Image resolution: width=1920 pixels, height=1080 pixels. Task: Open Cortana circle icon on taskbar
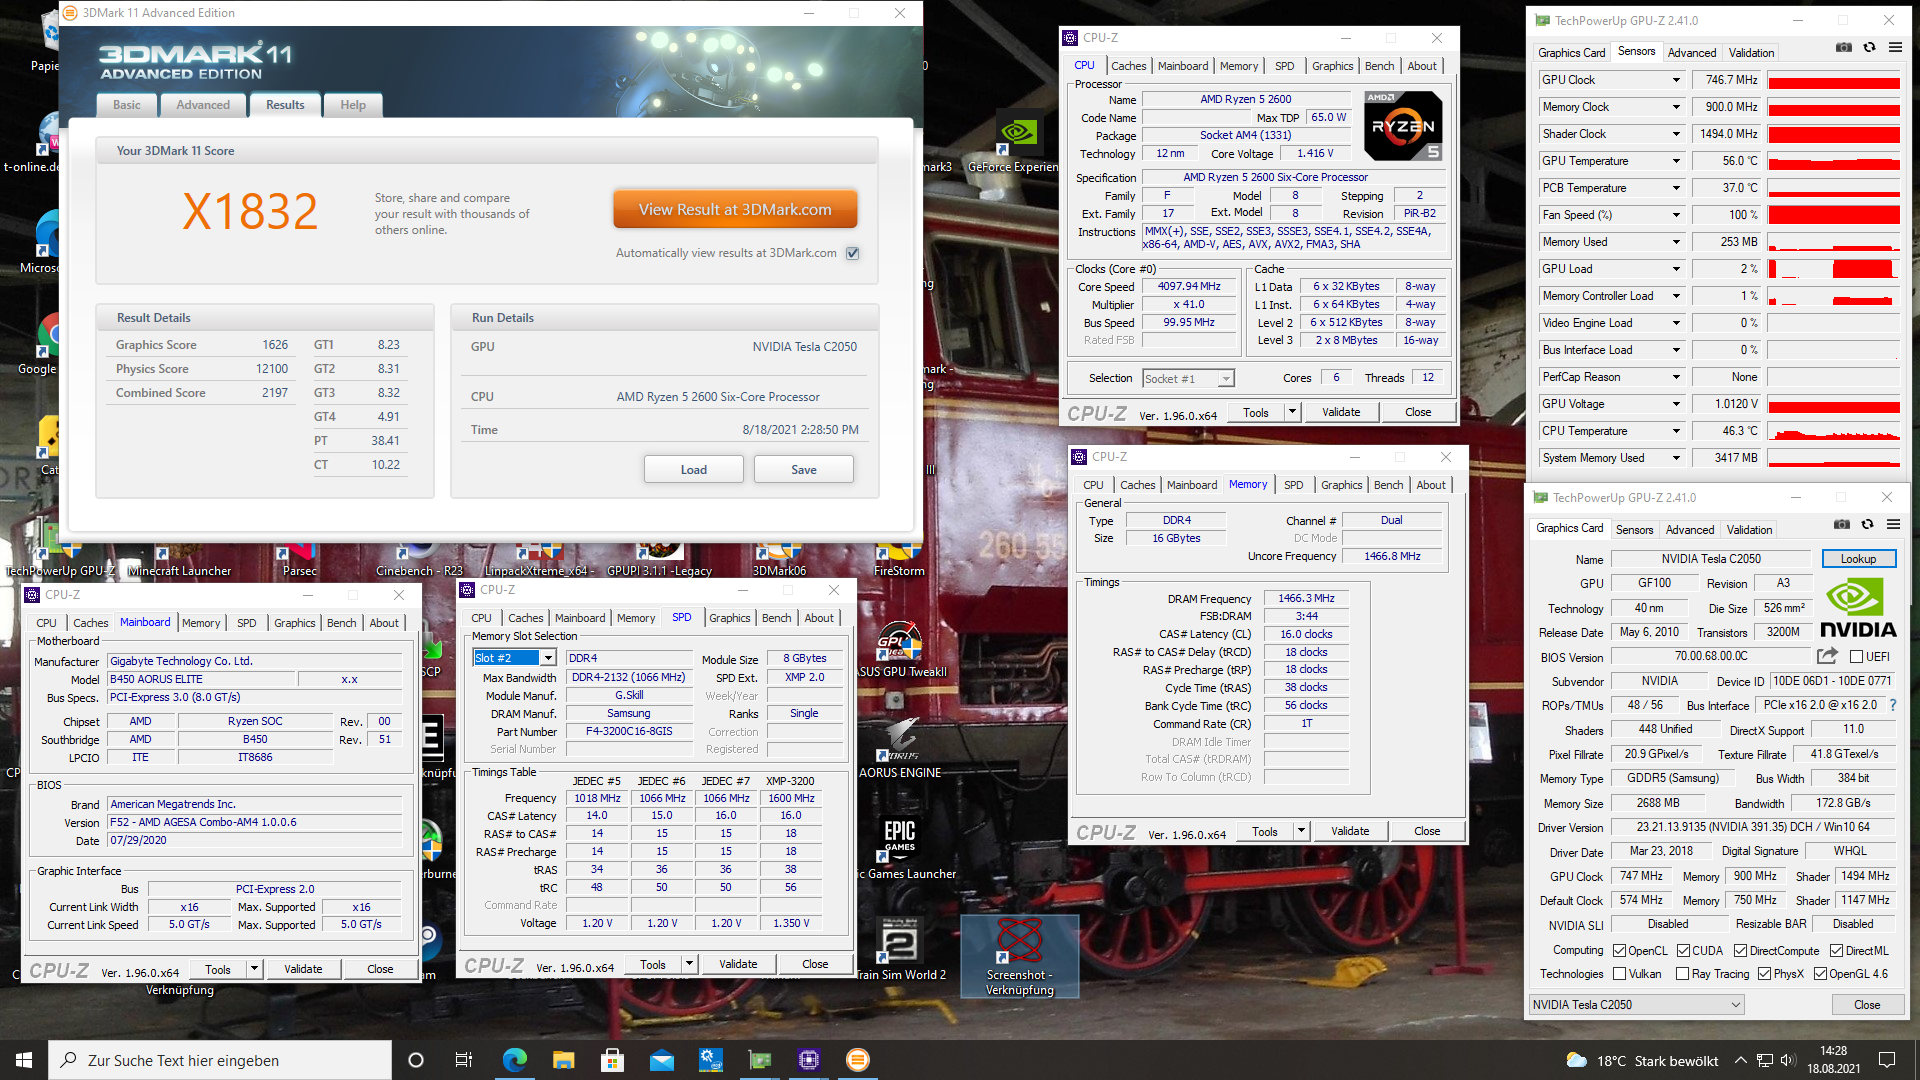point(416,1060)
